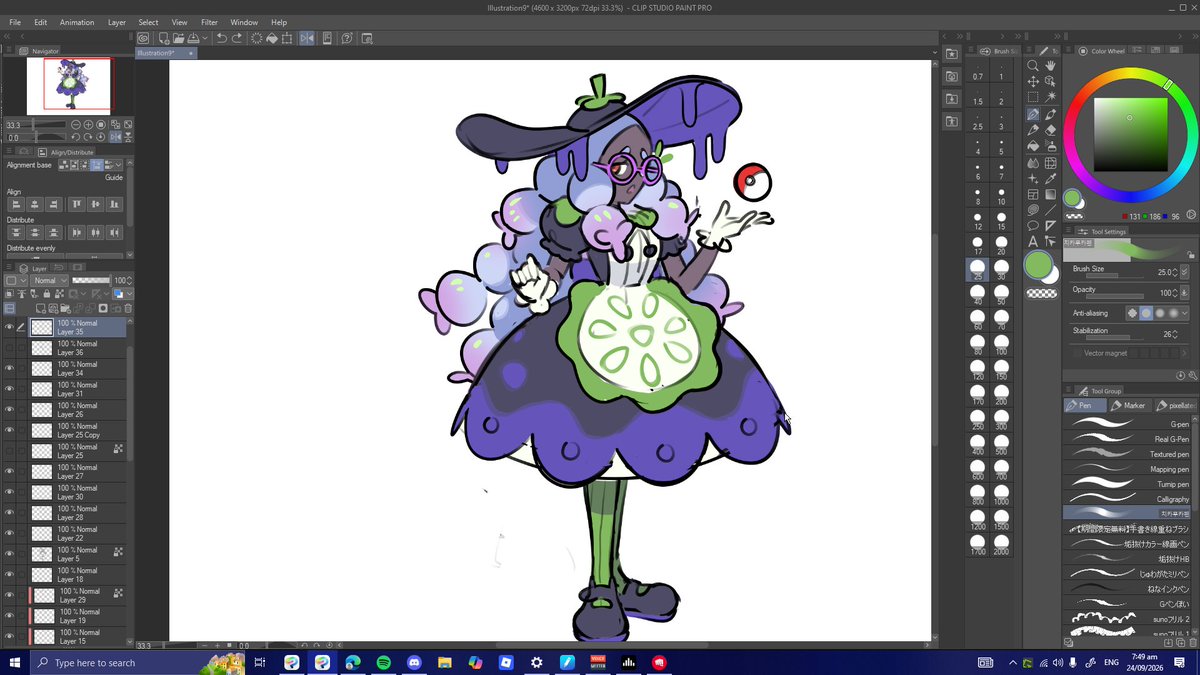
Task: Choose the Real G-Pen sub tool
Action: [x=1127, y=439]
